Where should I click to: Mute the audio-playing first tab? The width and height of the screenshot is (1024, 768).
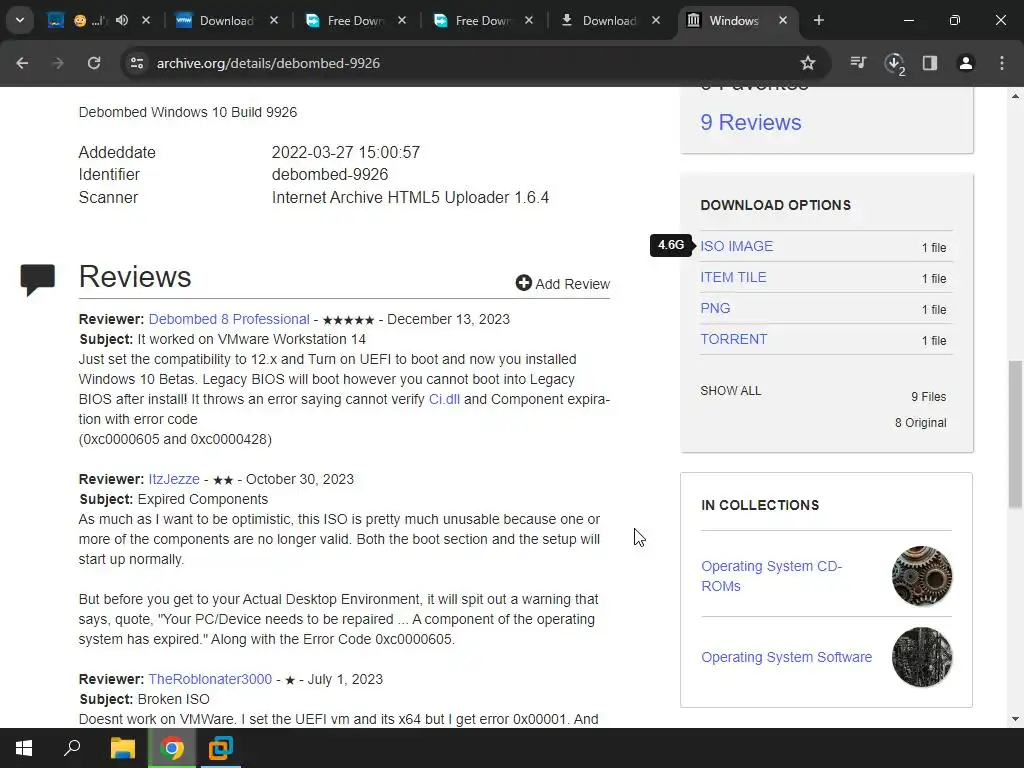tap(122, 20)
